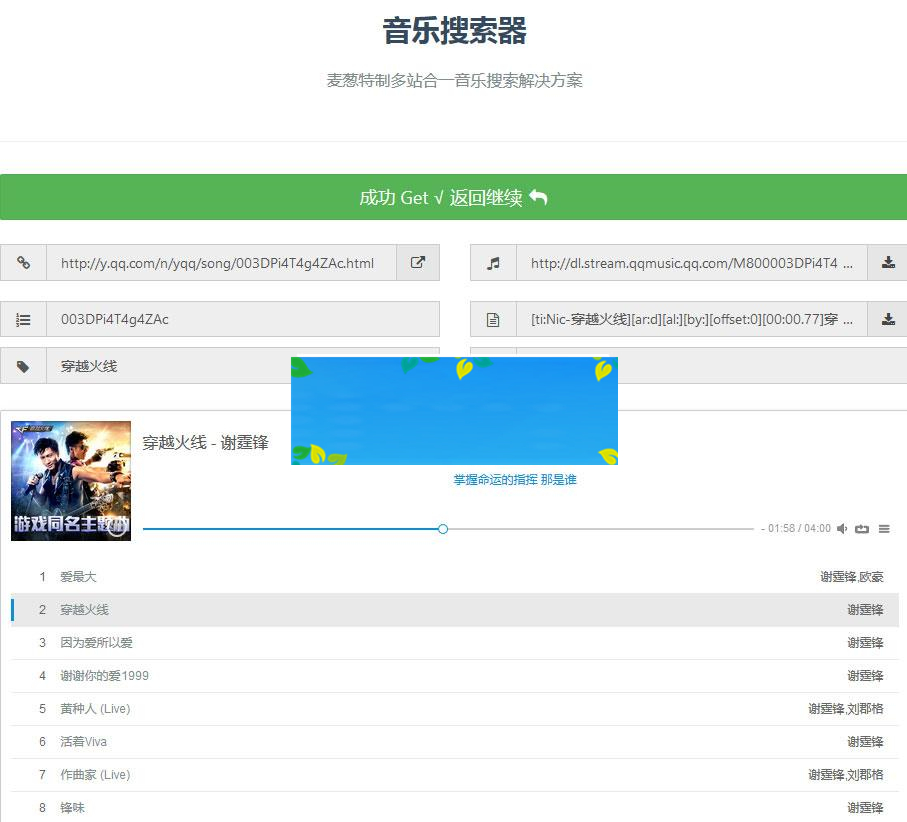Select track 爱最大 in the playlist

click(75, 576)
